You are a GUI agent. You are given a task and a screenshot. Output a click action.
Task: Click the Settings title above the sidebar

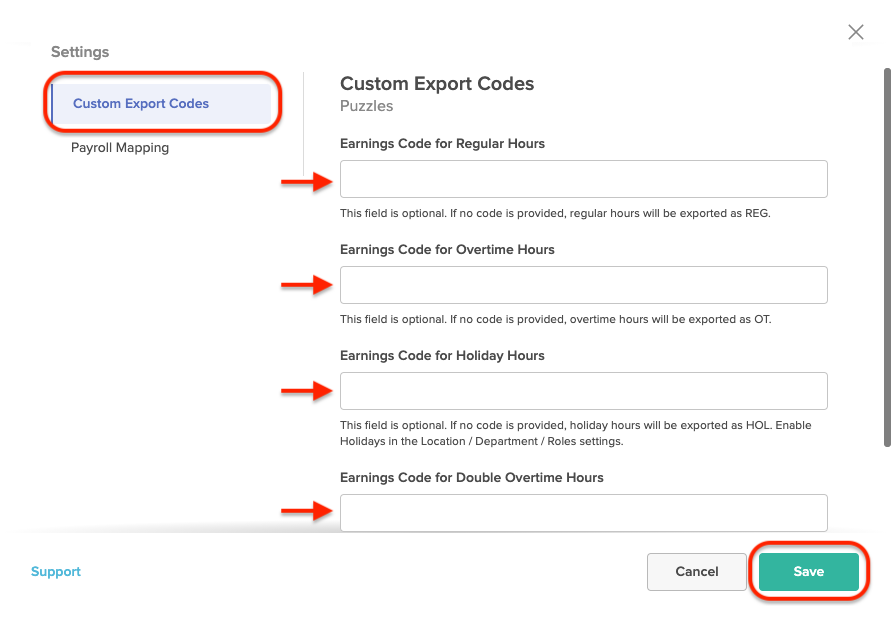[x=80, y=52]
